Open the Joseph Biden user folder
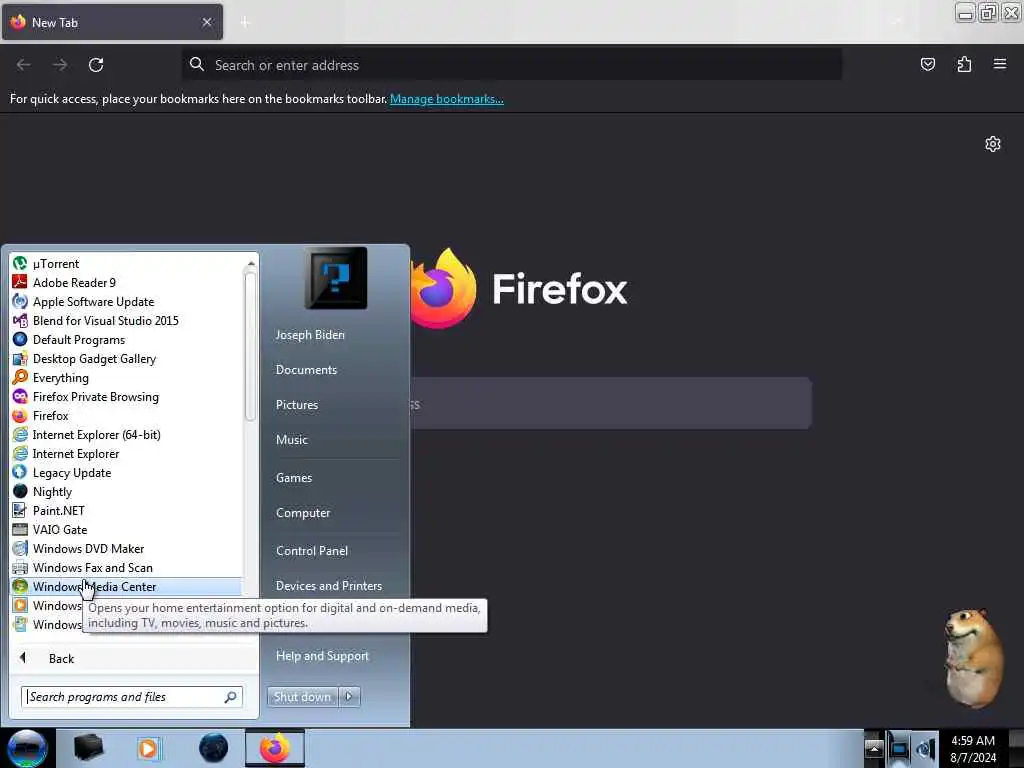The height and width of the screenshot is (768, 1024). (x=310, y=334)
